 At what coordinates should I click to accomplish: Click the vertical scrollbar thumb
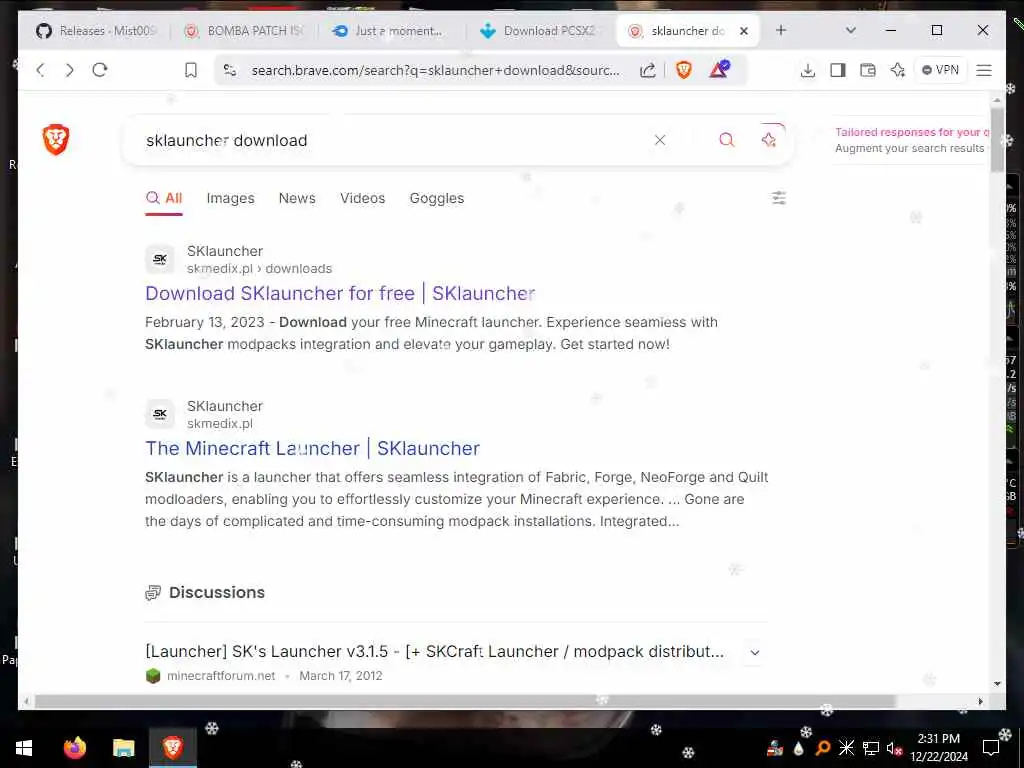point(997,140)
